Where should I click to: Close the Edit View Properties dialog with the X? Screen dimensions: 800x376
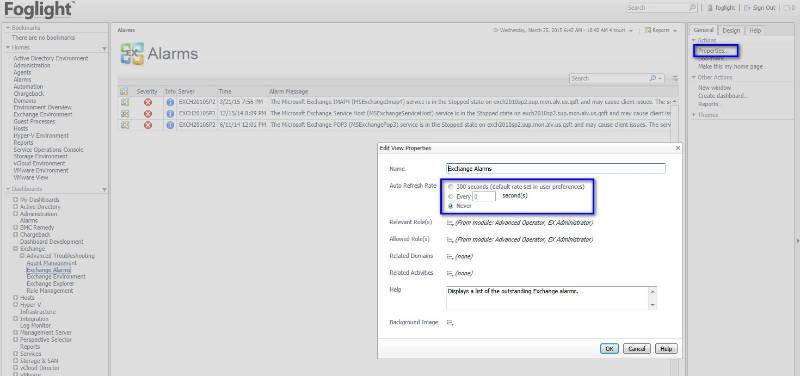point(678,148)
